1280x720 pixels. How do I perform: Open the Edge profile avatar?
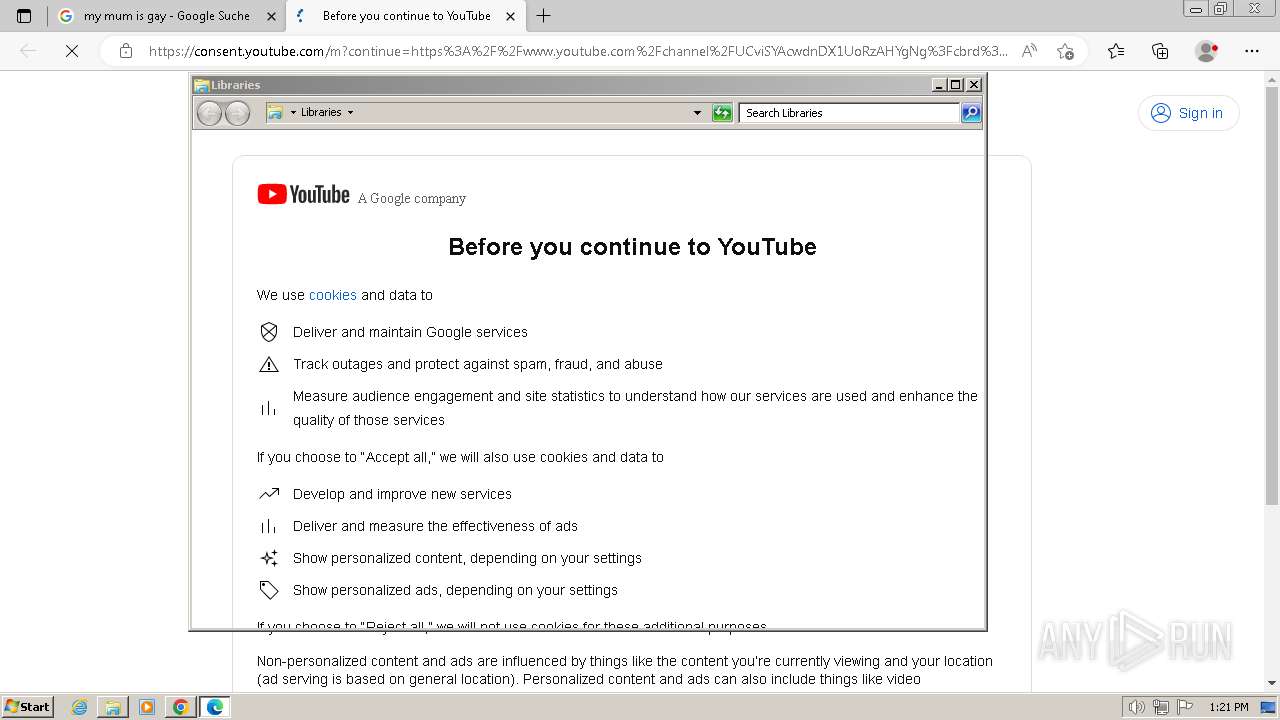click(x=1207, y=51)
